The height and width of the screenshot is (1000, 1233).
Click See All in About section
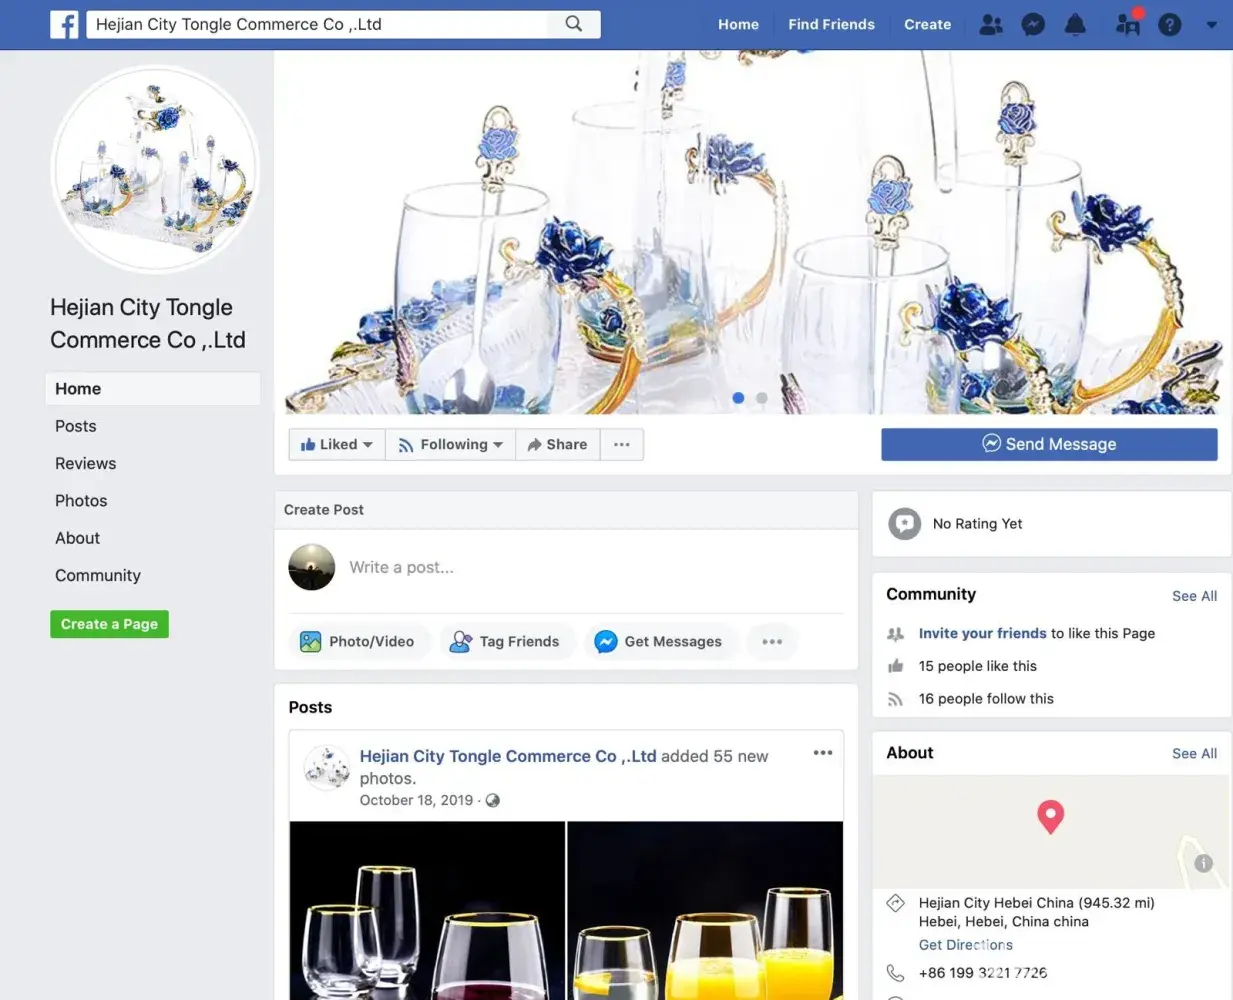[1194, 754]
